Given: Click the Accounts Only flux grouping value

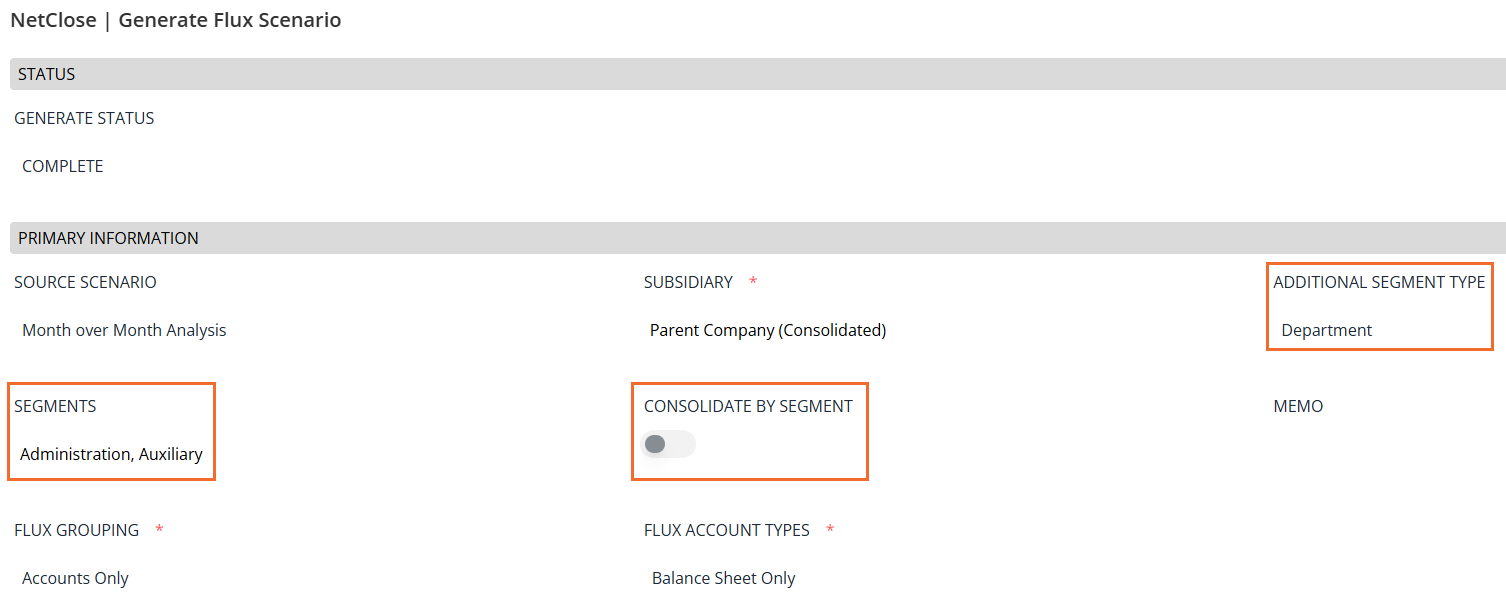Looking at the screenshot, I should [75, 578].
